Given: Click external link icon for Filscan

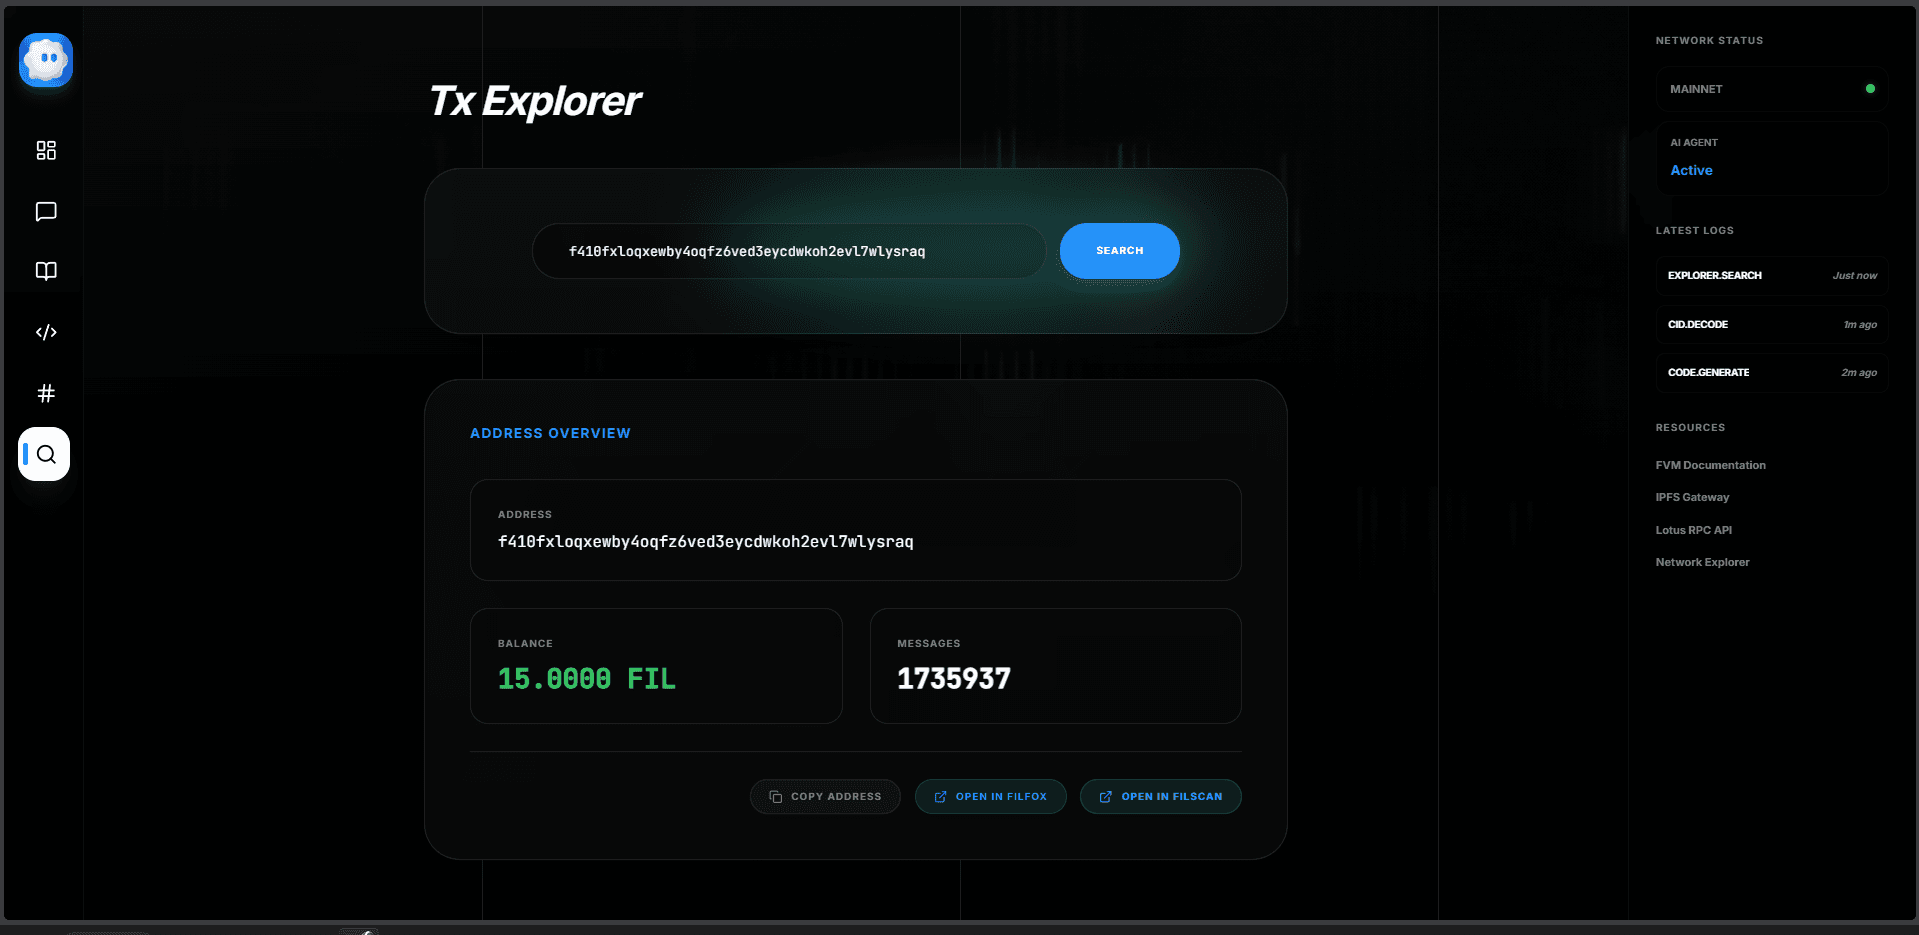Looking at the screenshot, I should pyautogui.click(x=1105, y=797).
